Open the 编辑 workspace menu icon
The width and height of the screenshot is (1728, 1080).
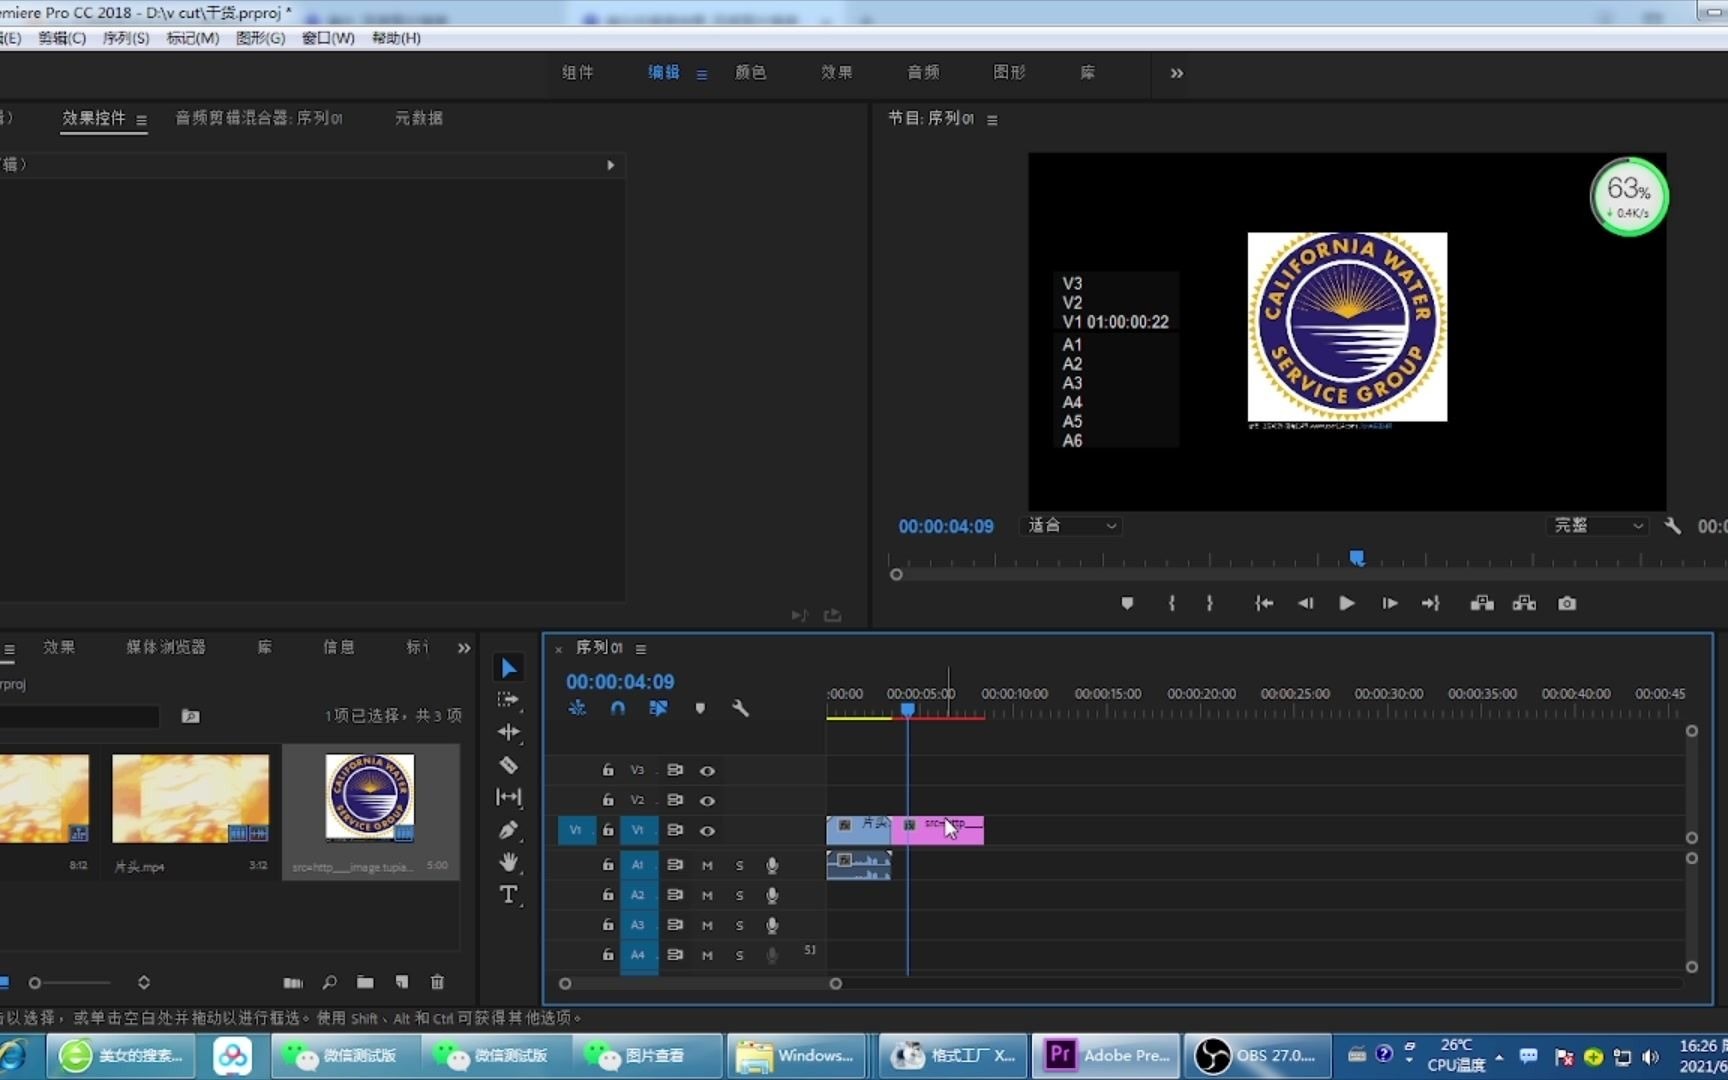pyautogui.click(x=702, y=74)
